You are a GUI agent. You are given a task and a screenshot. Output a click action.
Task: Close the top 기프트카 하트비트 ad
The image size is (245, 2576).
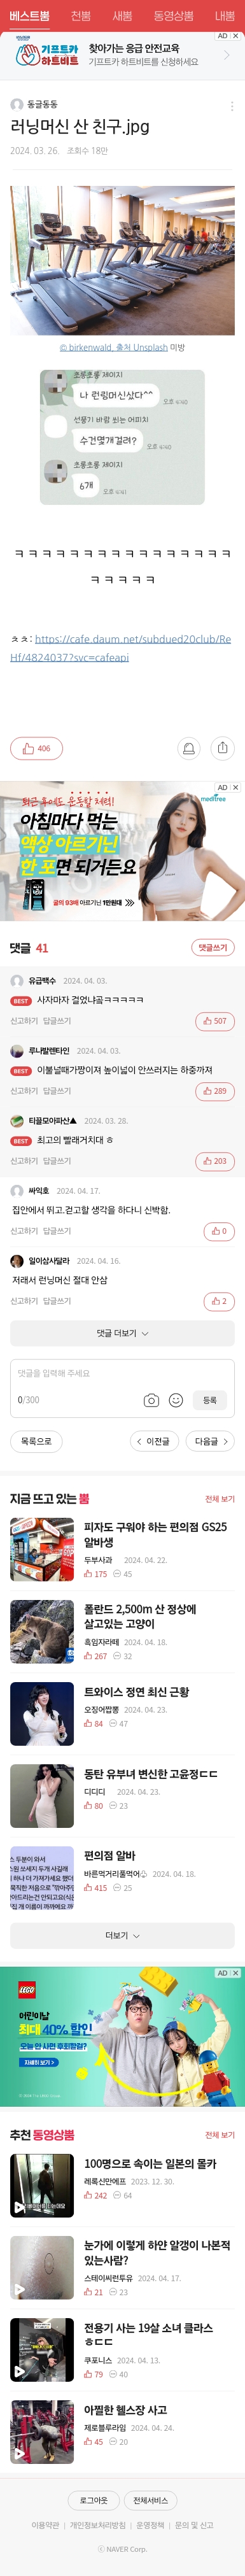[236, 36]
